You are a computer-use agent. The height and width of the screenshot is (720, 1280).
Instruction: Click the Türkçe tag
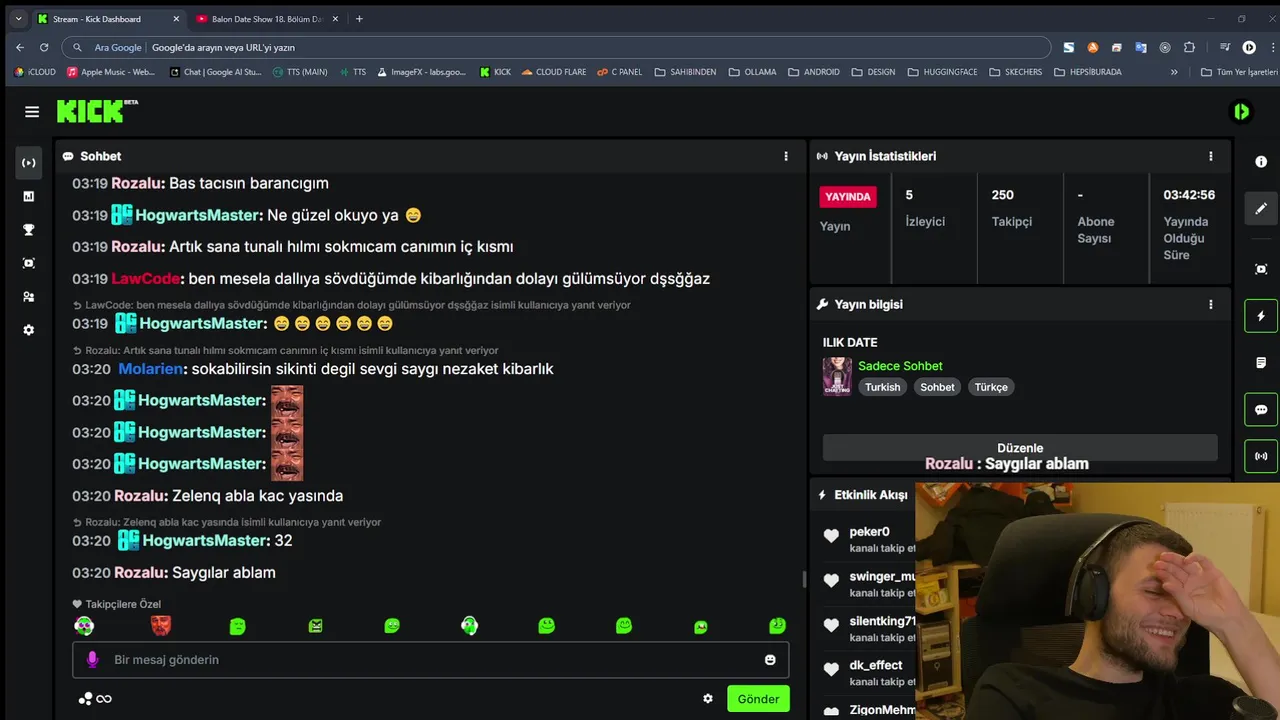click(991, 387)
